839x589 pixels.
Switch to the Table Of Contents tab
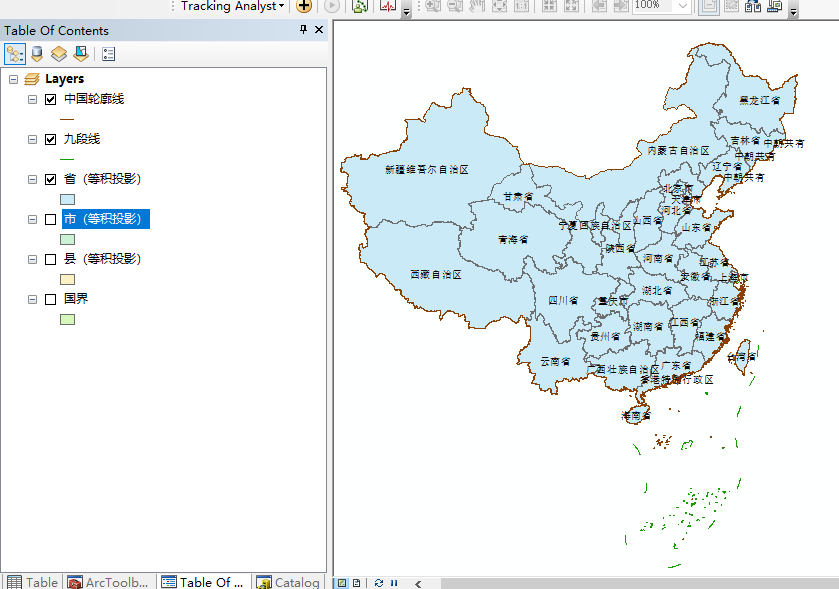[203, 582]
